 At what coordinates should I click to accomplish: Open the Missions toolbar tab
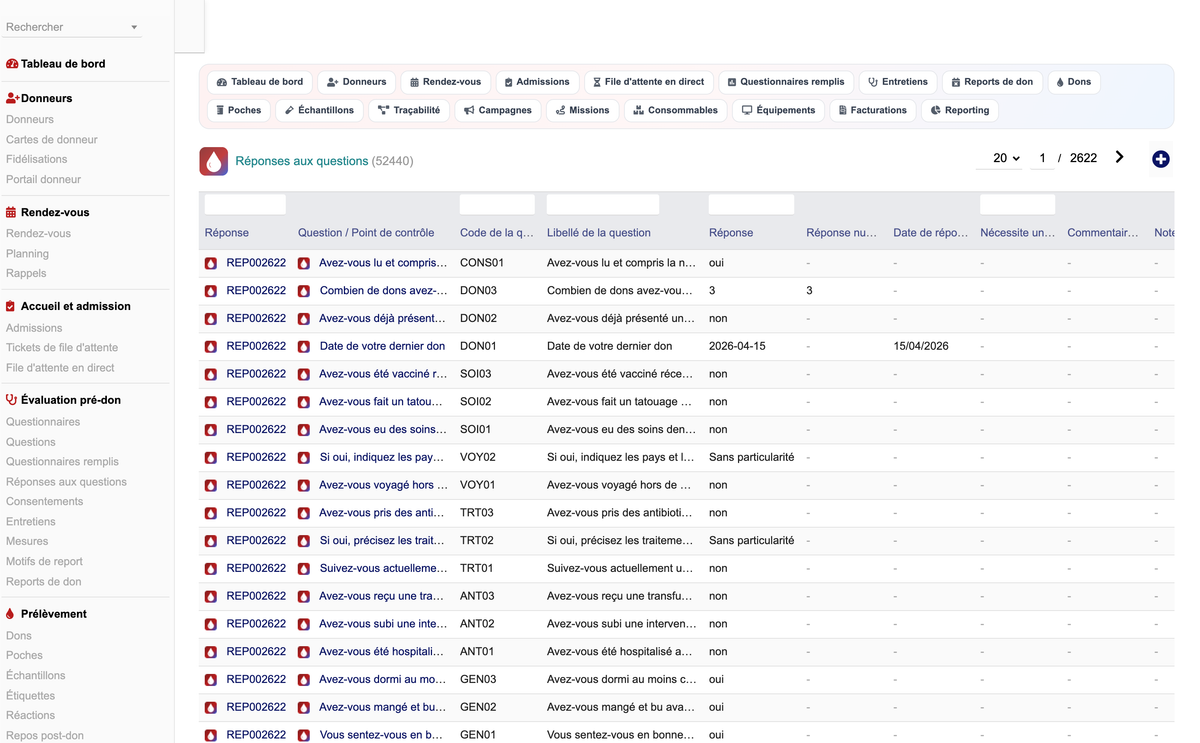583,110
